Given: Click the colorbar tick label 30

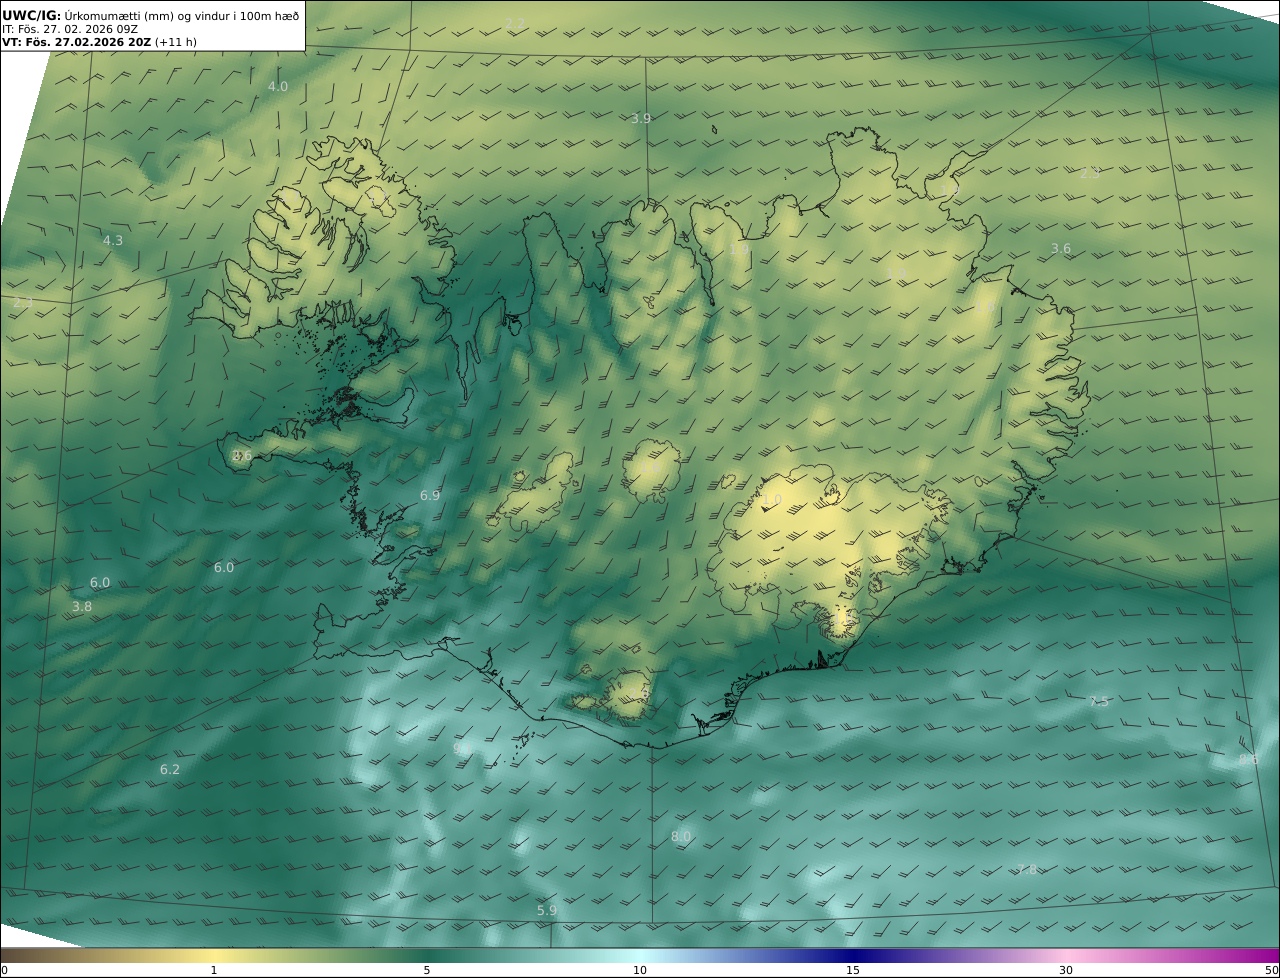Looking at the screenshot, I should coord(1066,970).
